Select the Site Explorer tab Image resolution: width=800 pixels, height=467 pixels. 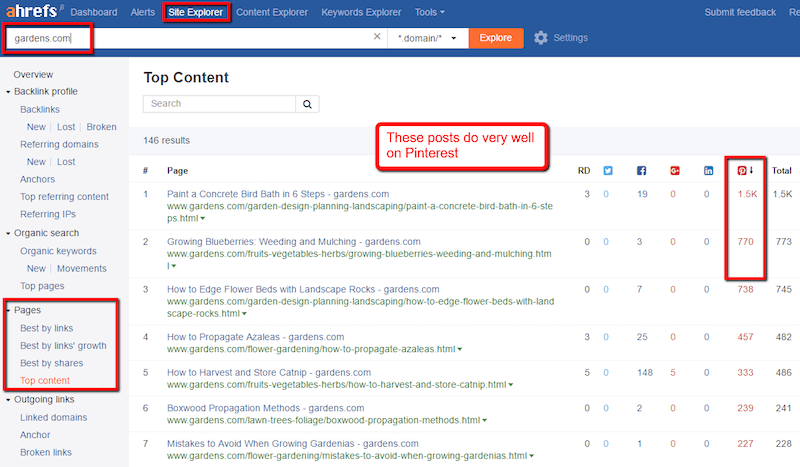[196, 12]
